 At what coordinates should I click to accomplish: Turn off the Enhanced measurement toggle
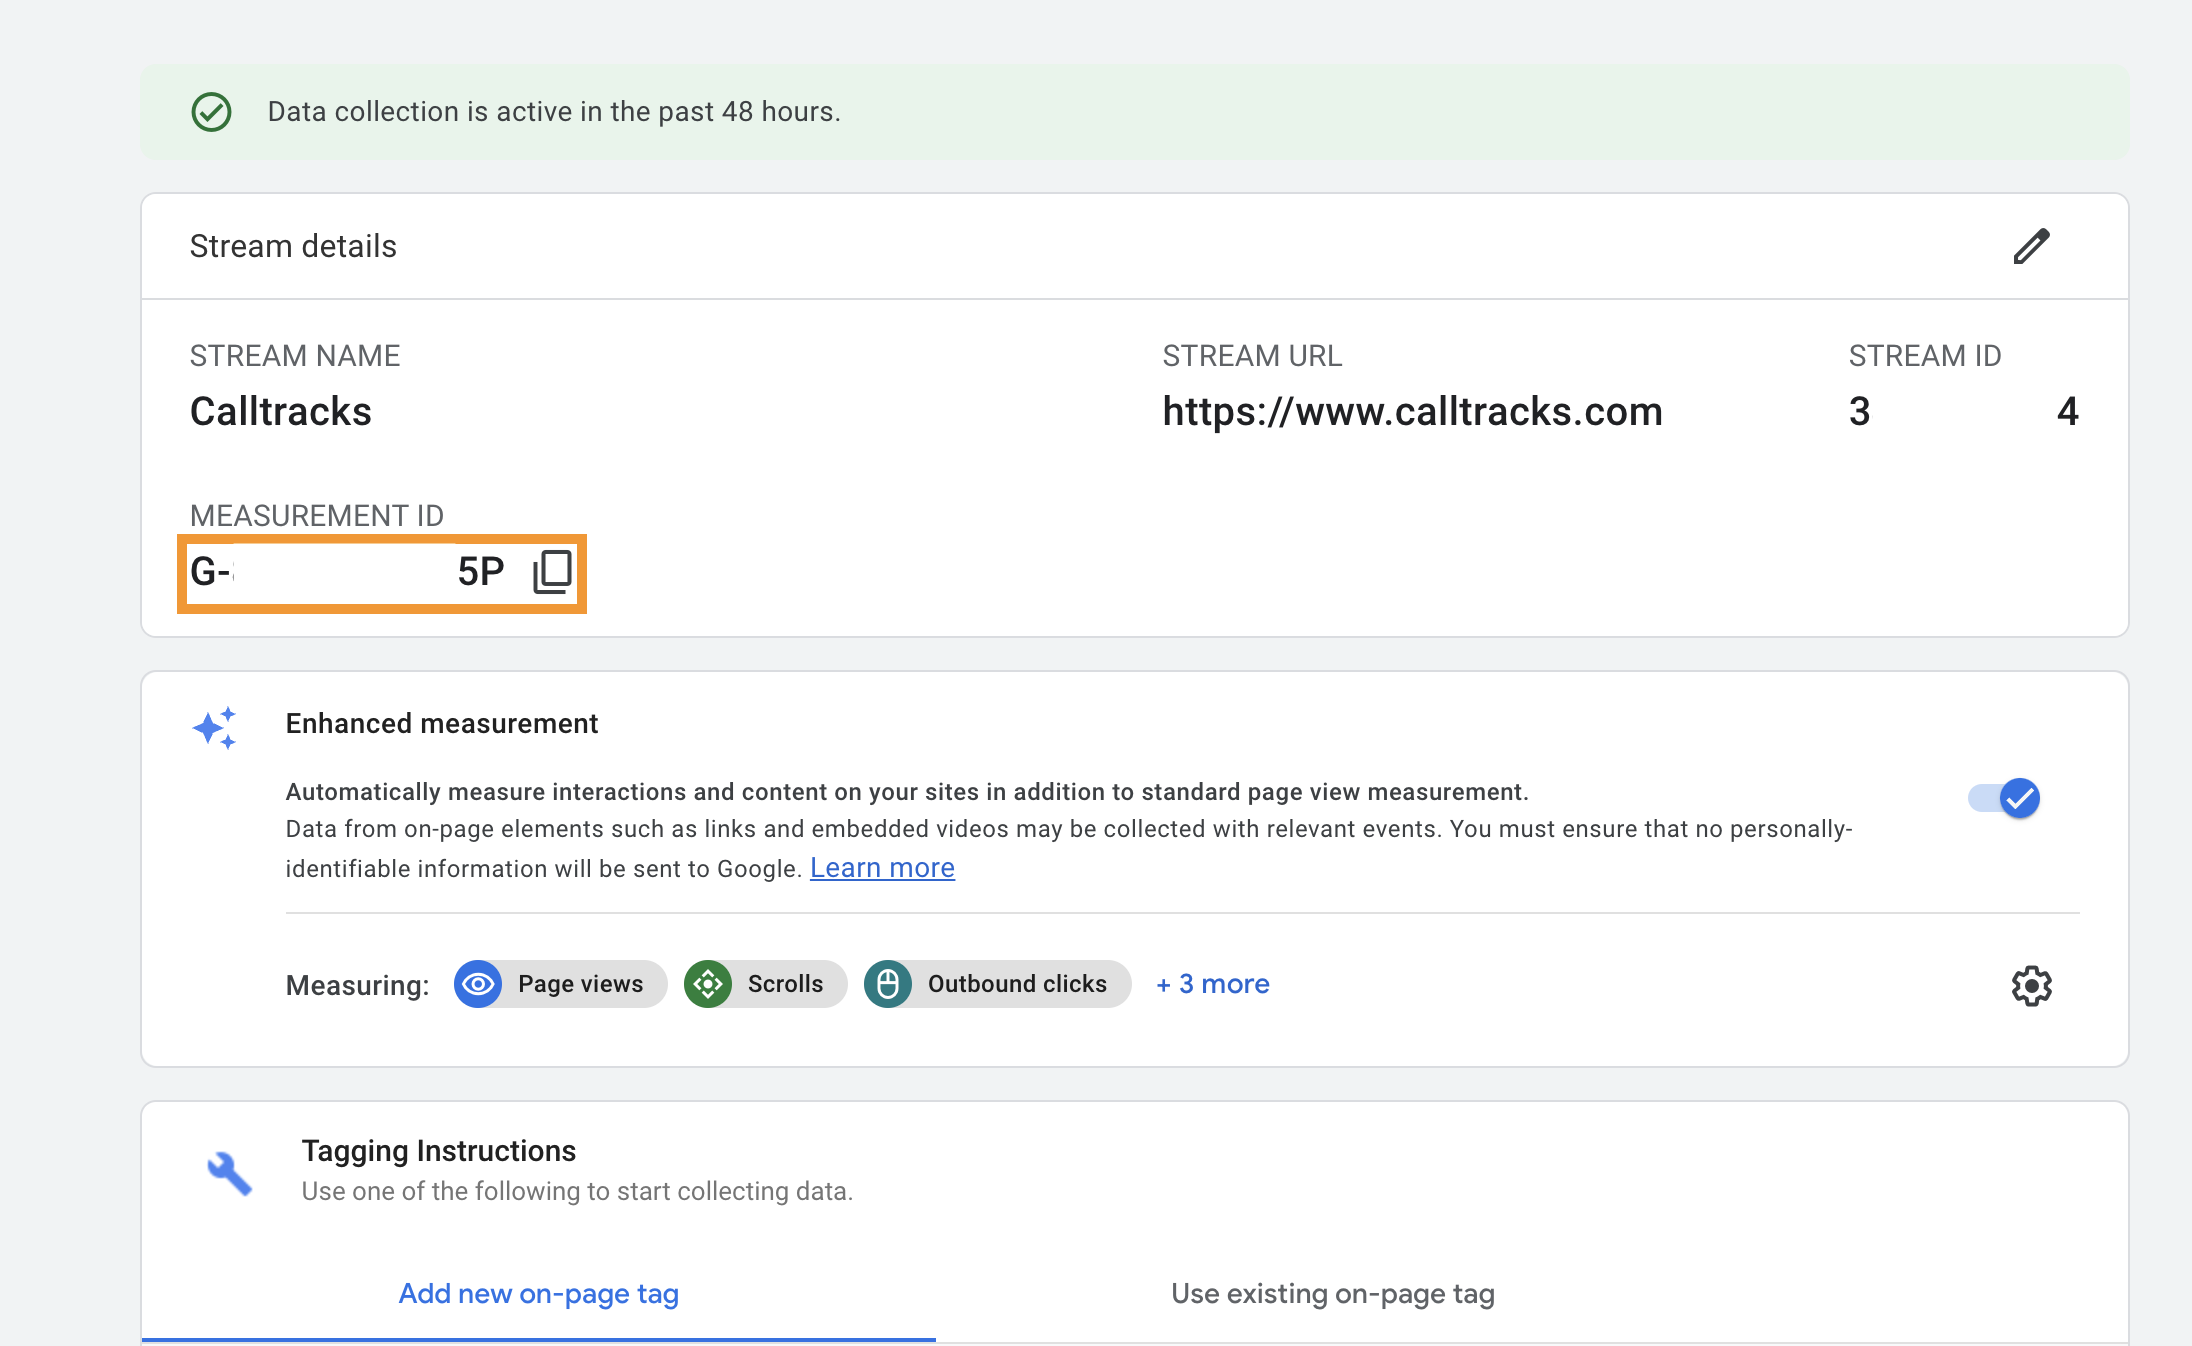pyautogui.click(x=2004, y=798)
